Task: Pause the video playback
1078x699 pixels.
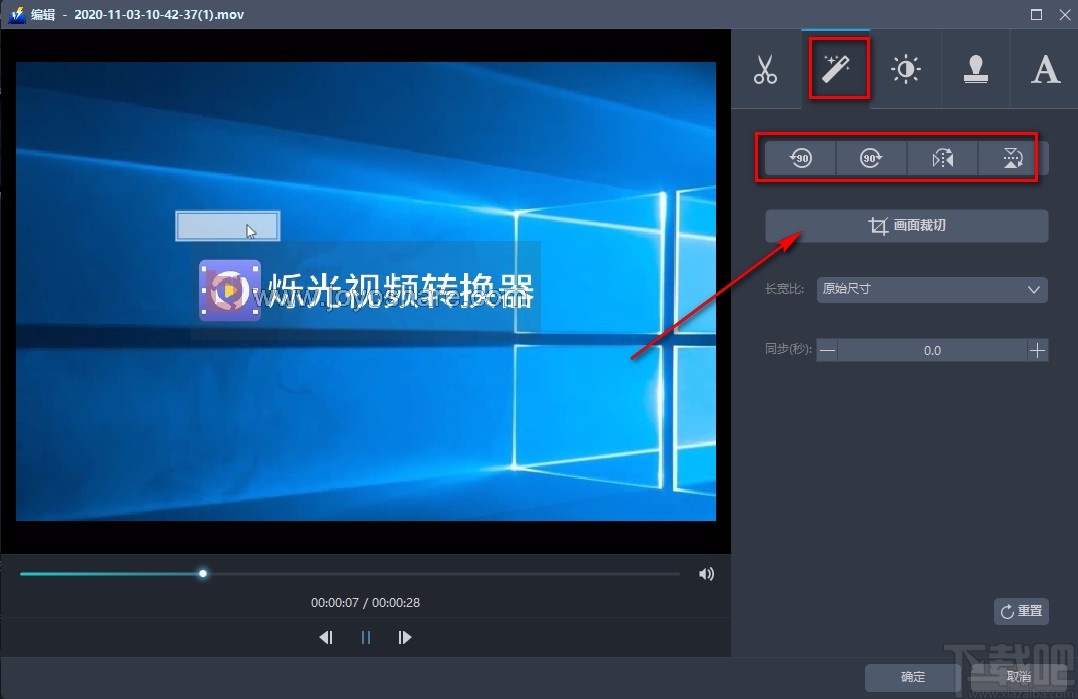Action: click(x=365, y=637)
